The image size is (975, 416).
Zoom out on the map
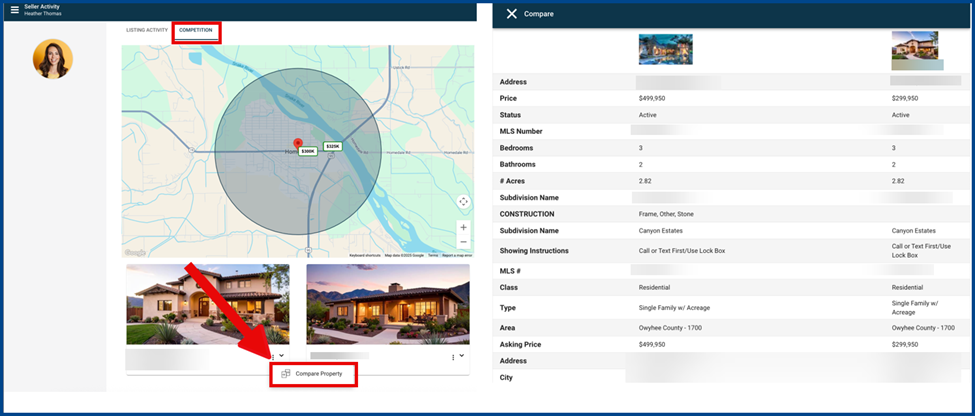click(x=463, y=242)
